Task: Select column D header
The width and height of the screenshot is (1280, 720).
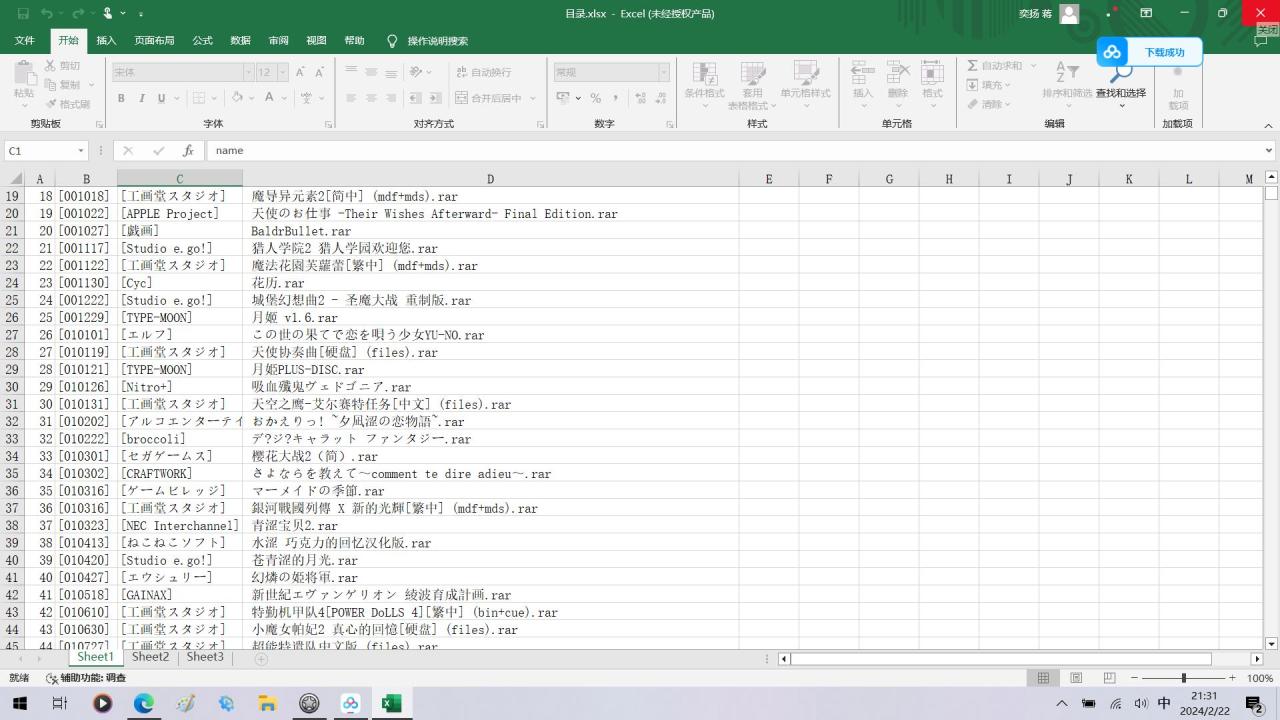Action: click(x=490, y=179)
